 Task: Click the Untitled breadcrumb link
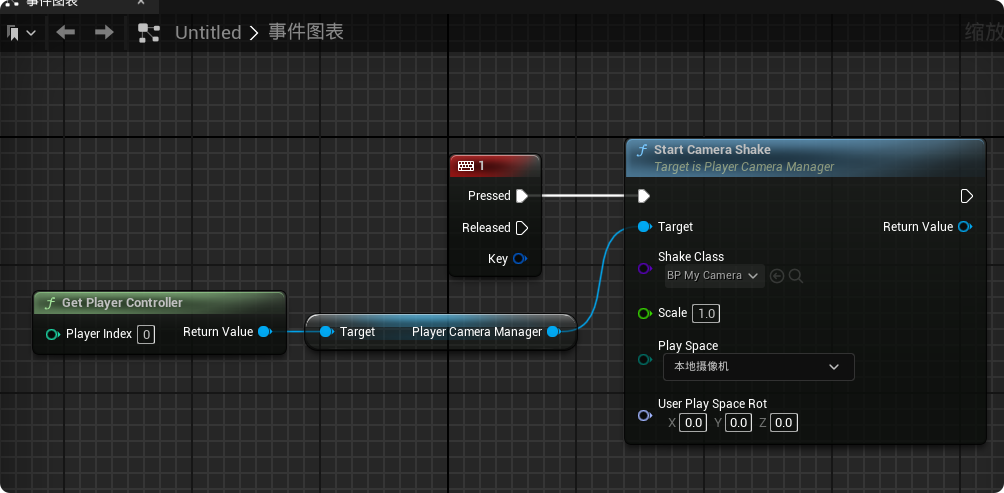pyautogui.click(x=208, y=33)
